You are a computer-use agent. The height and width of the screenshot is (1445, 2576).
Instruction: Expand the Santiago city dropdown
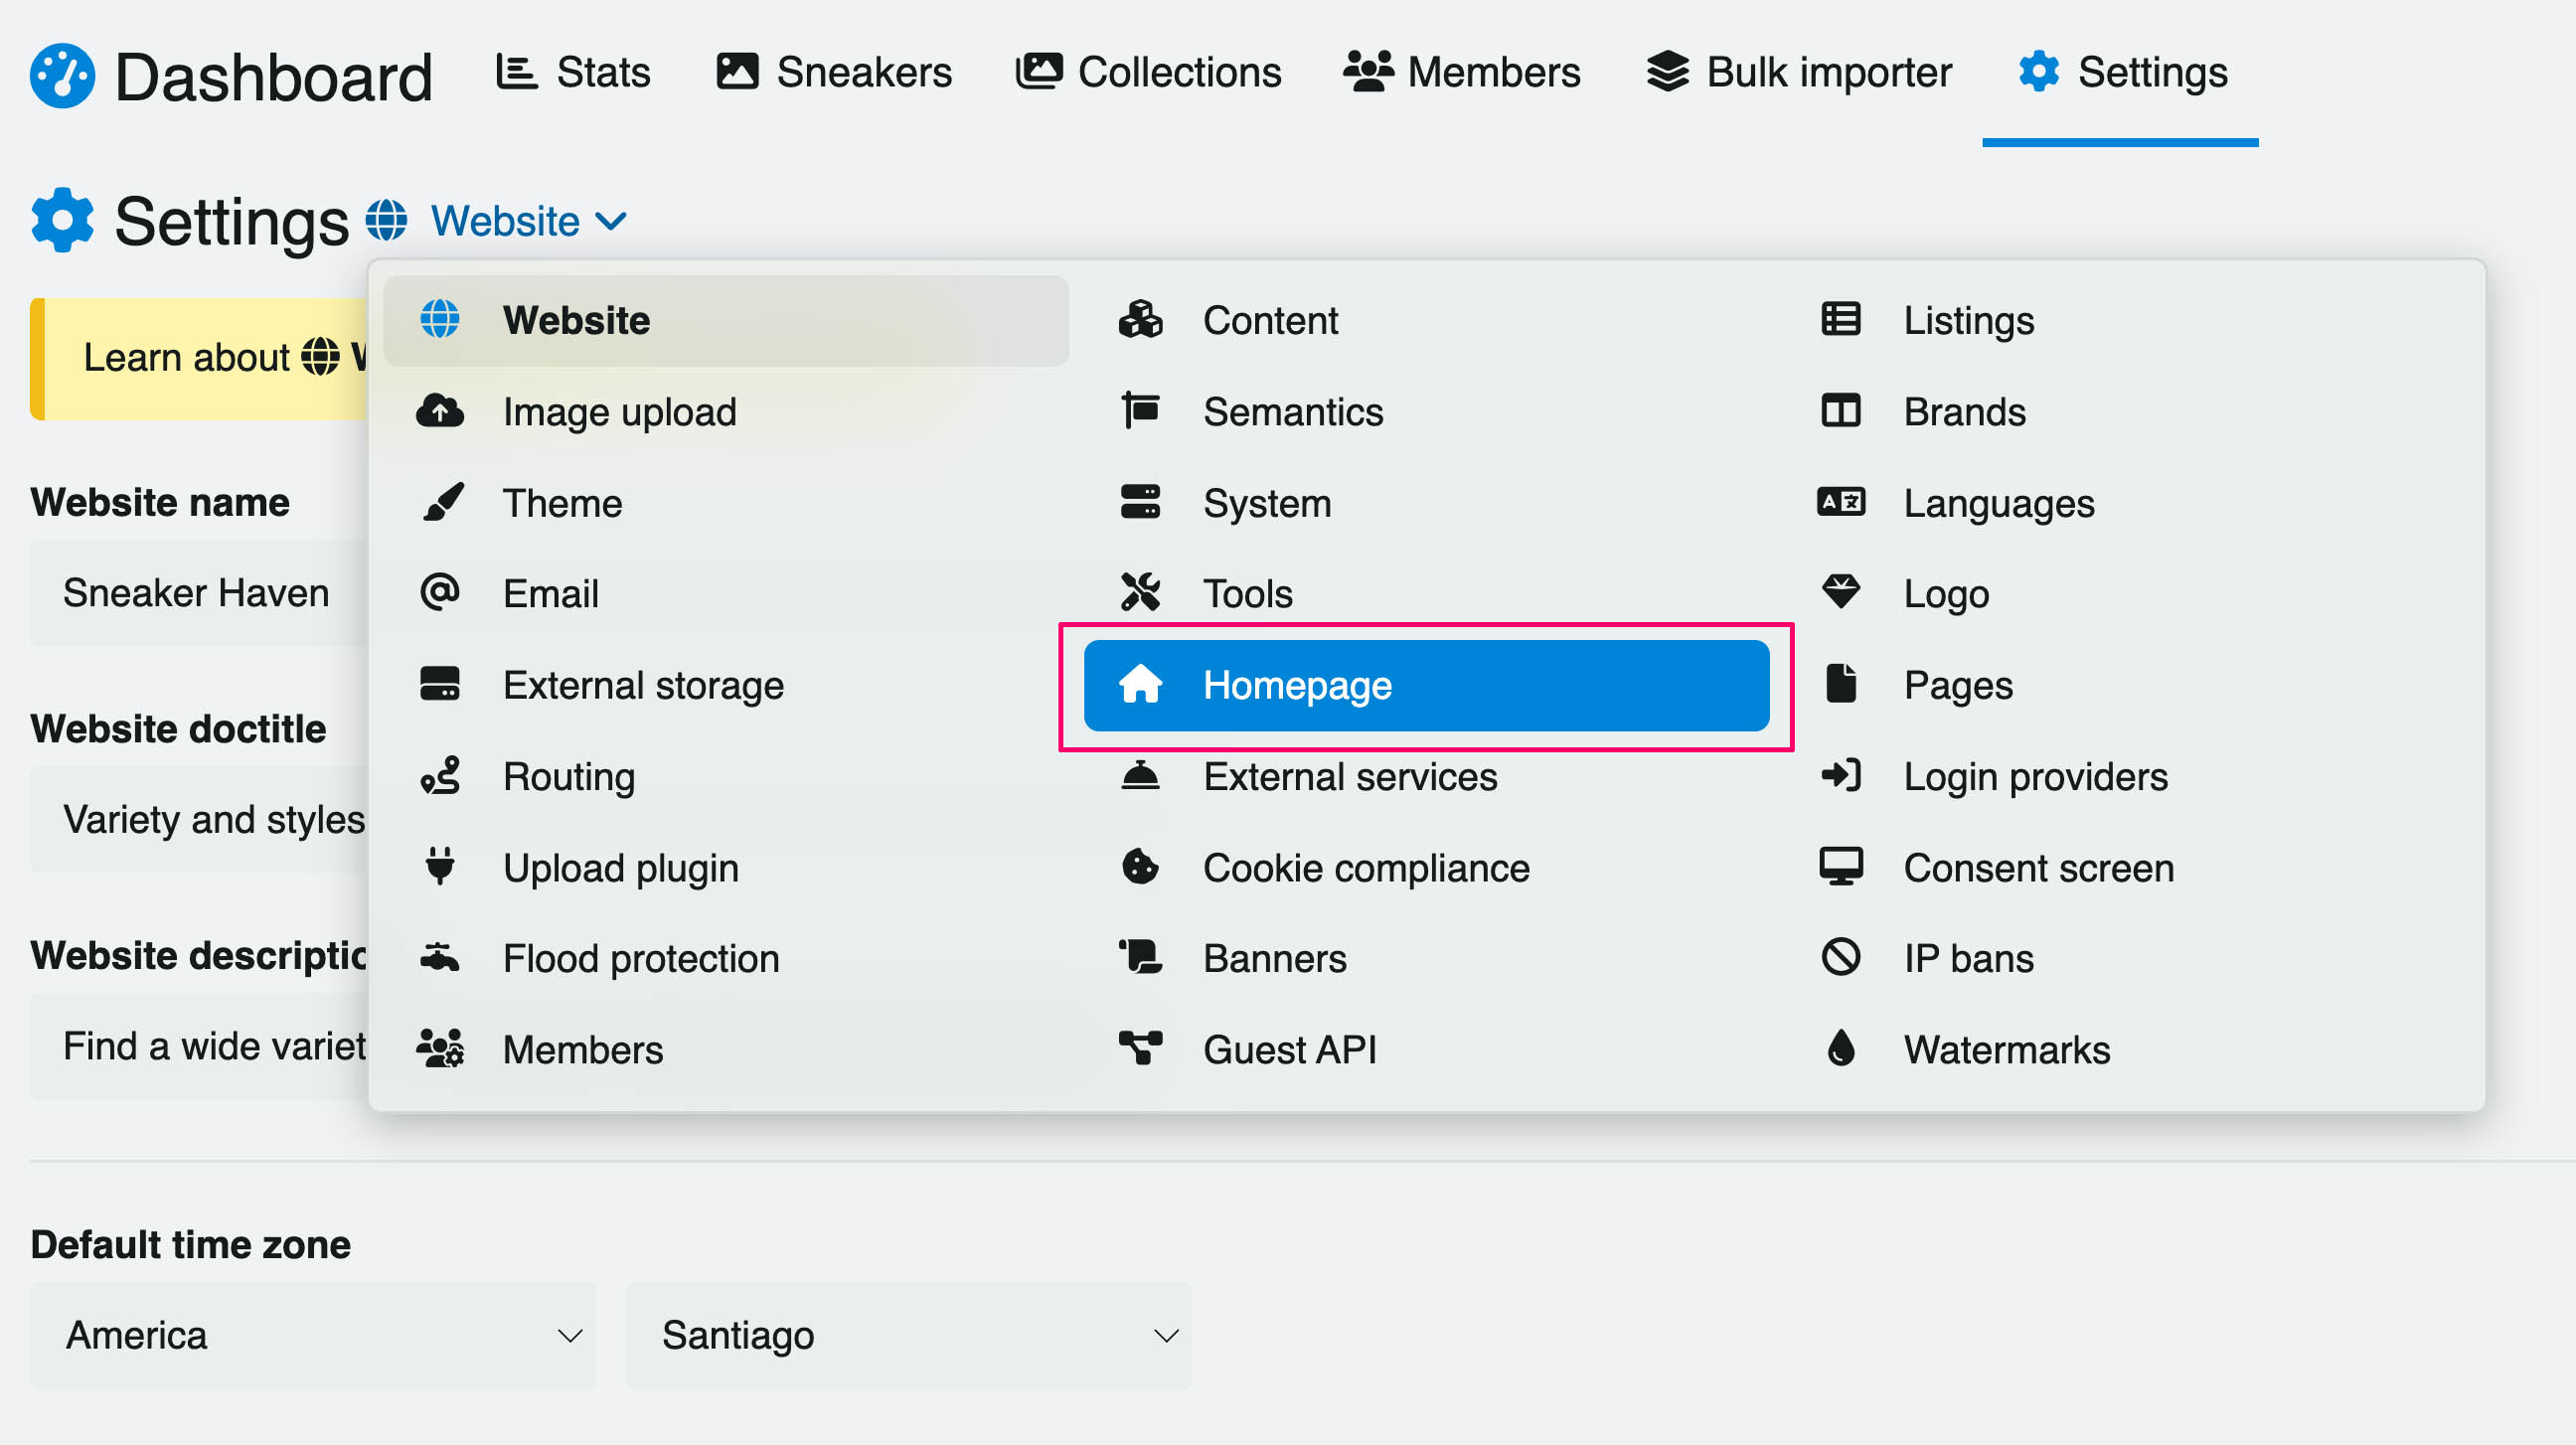pyautogui.click(x=908, y=1335)
